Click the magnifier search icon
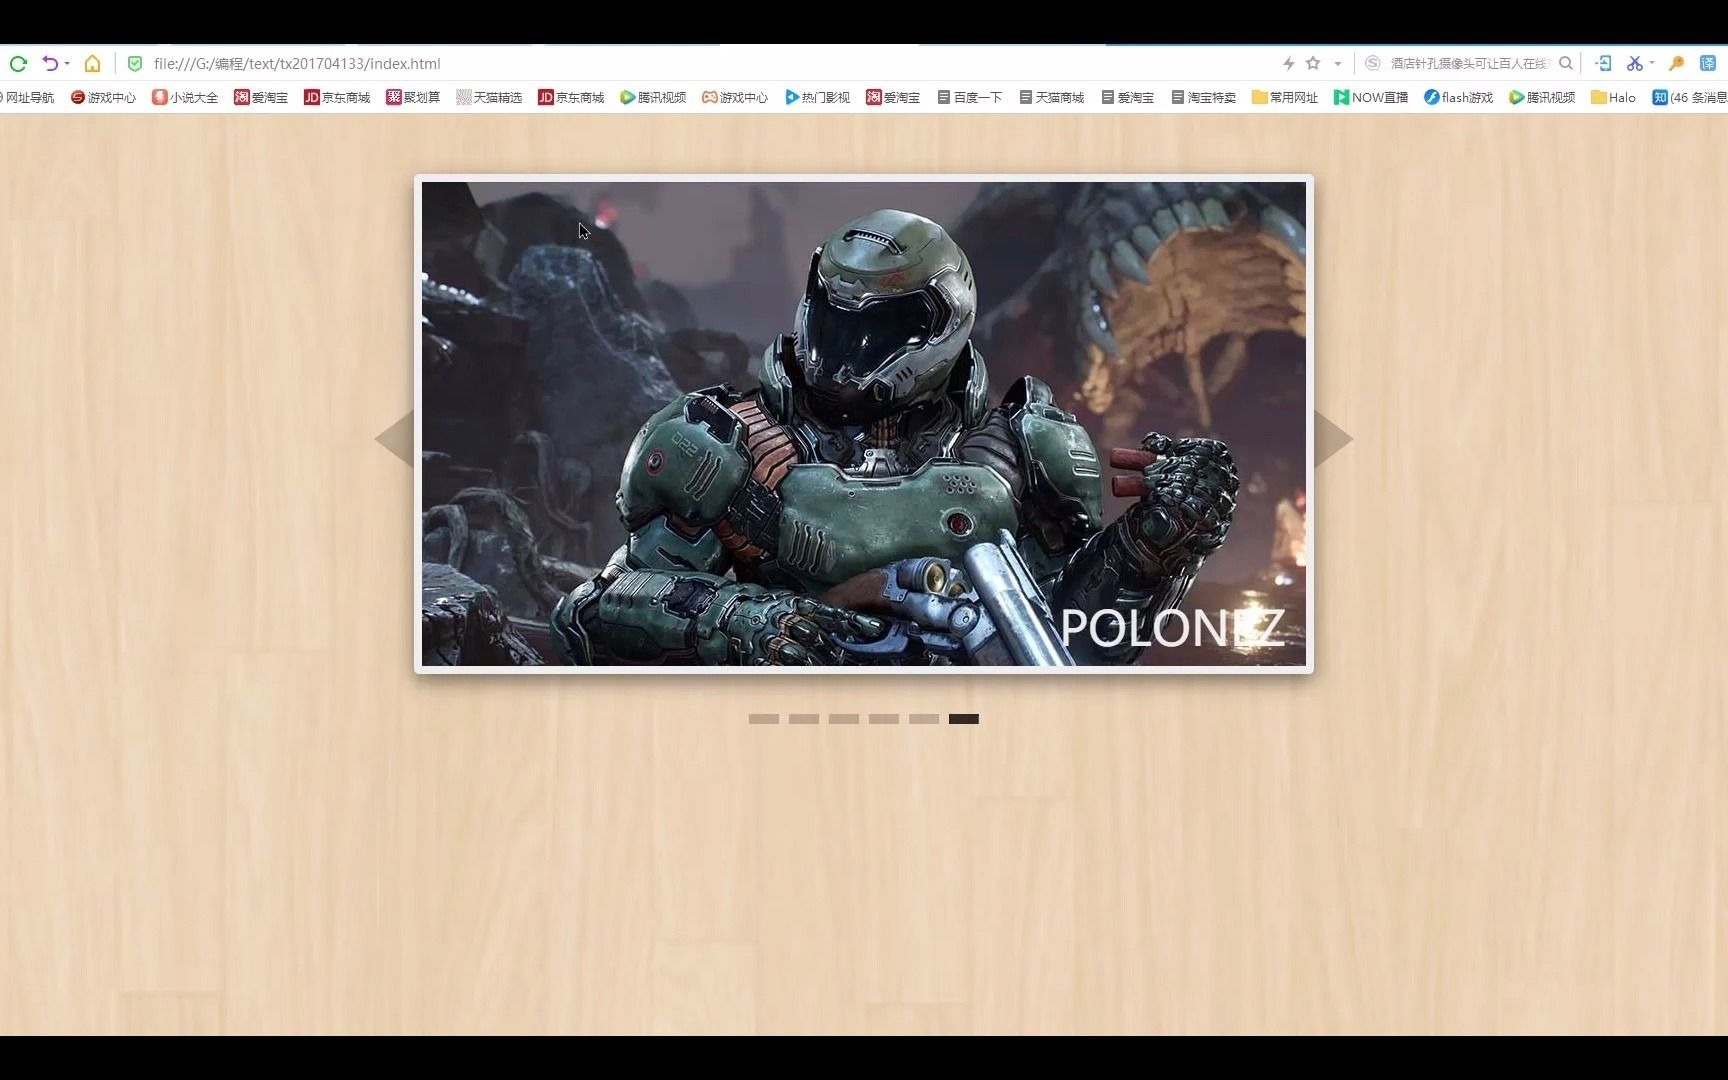The width and height of the screenshot is (1728, 1080). (x=1566, y=64)
